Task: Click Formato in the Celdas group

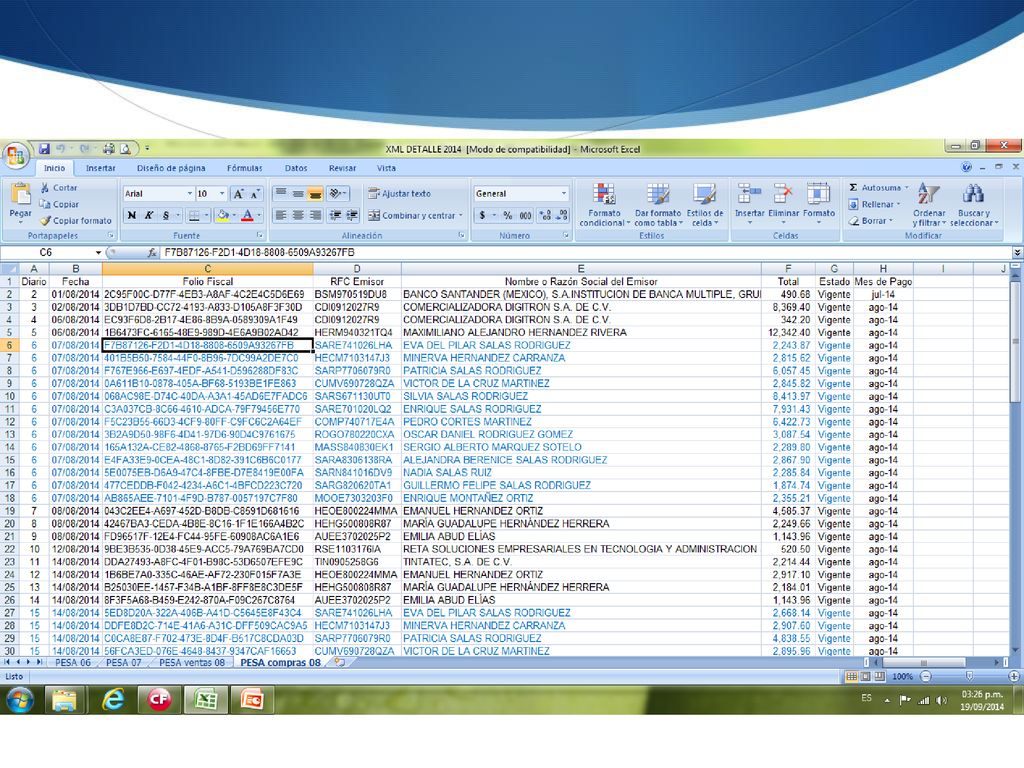Action: [819, 204]
